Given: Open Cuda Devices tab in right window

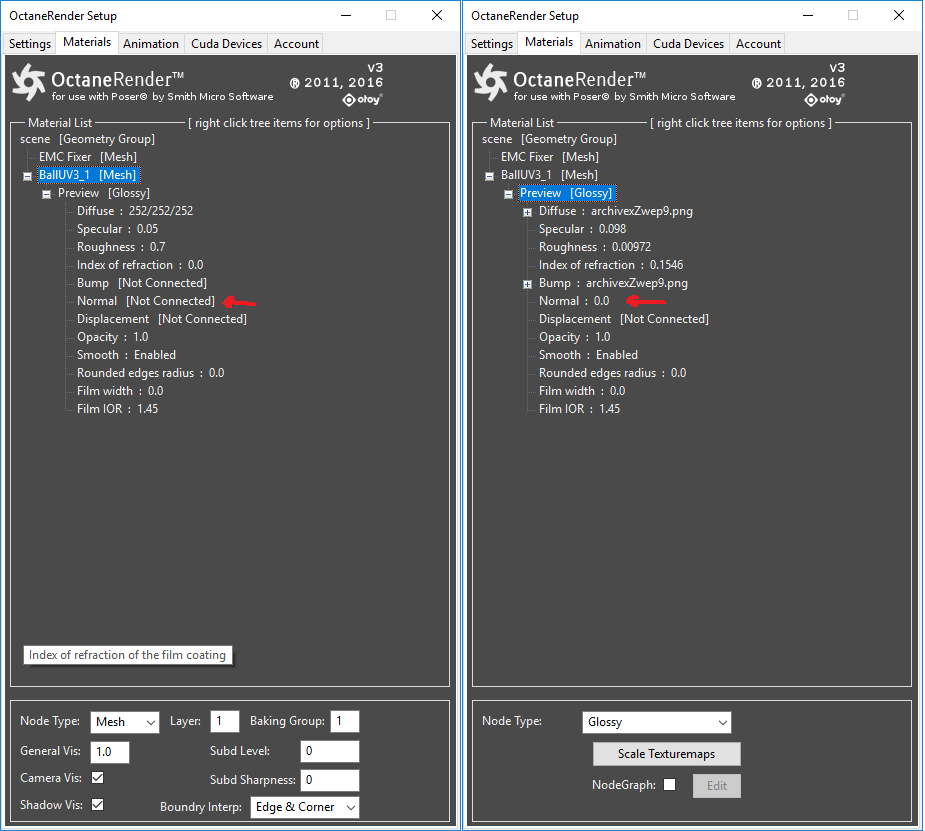Looking at the screenshot, I should pyautogui.click(x=688, y=44).
